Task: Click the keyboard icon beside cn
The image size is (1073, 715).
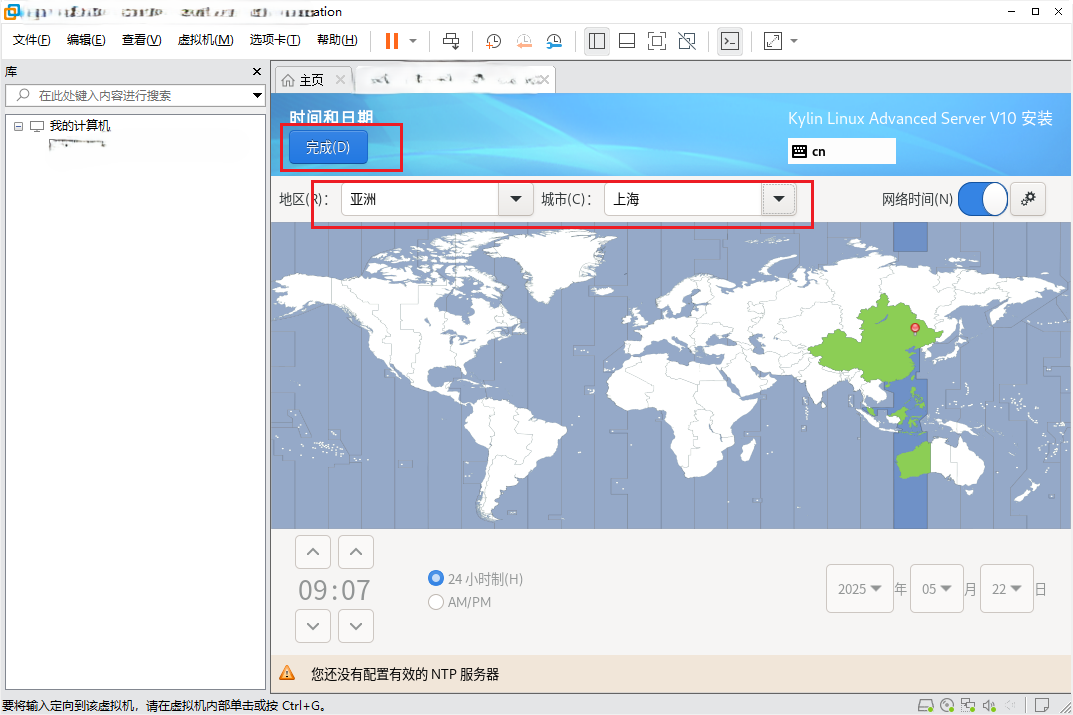Action: pos(799,151)
